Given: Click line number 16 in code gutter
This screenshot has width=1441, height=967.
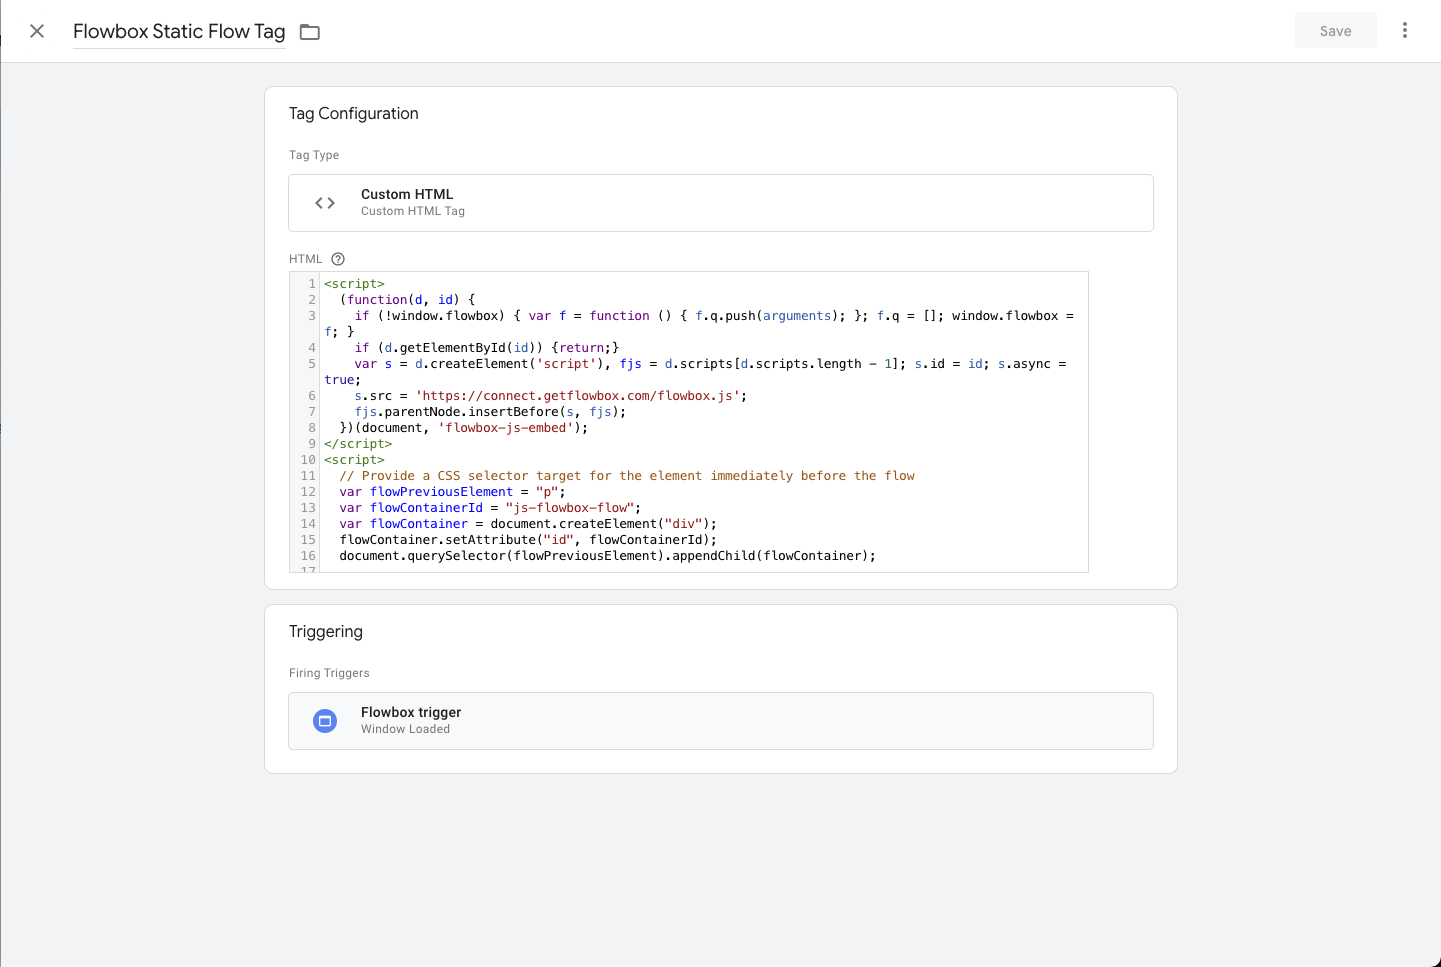Looking at the screenshot, I should coord(308,556).
